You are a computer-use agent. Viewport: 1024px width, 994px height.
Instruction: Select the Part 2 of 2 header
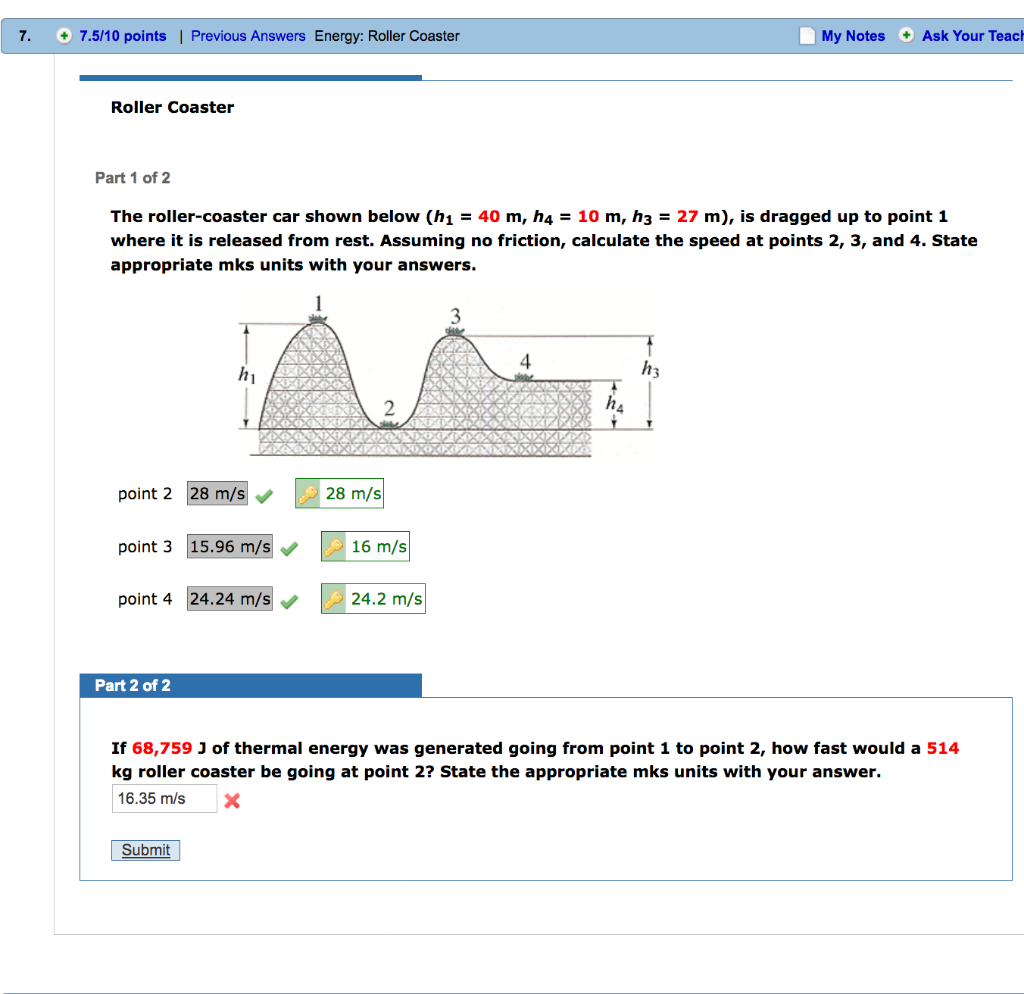point(251,686)
